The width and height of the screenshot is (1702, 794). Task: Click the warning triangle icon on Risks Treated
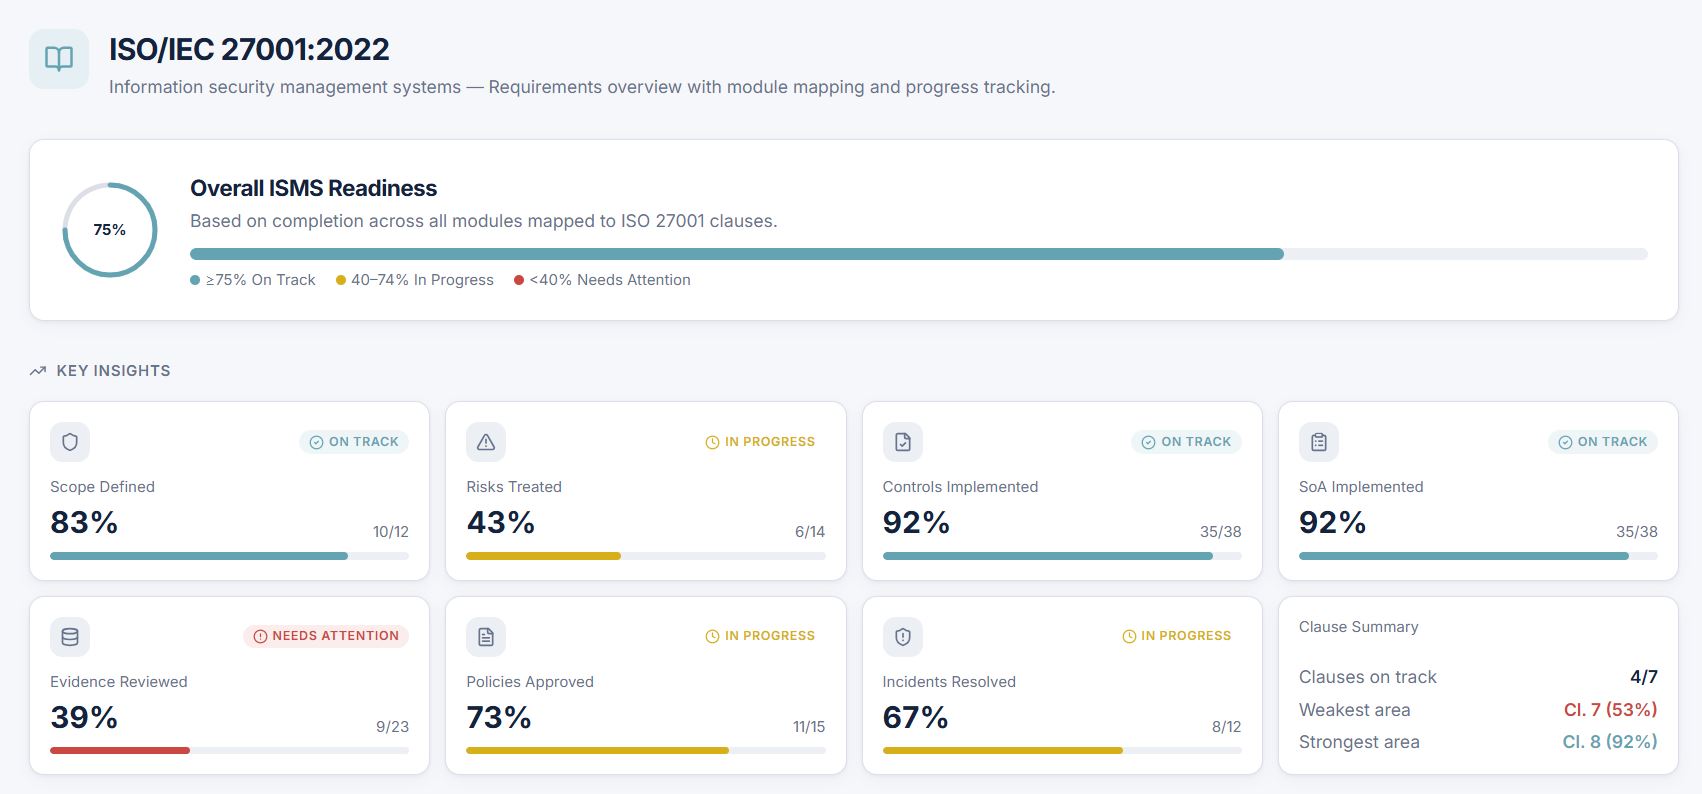coord(486,442)
